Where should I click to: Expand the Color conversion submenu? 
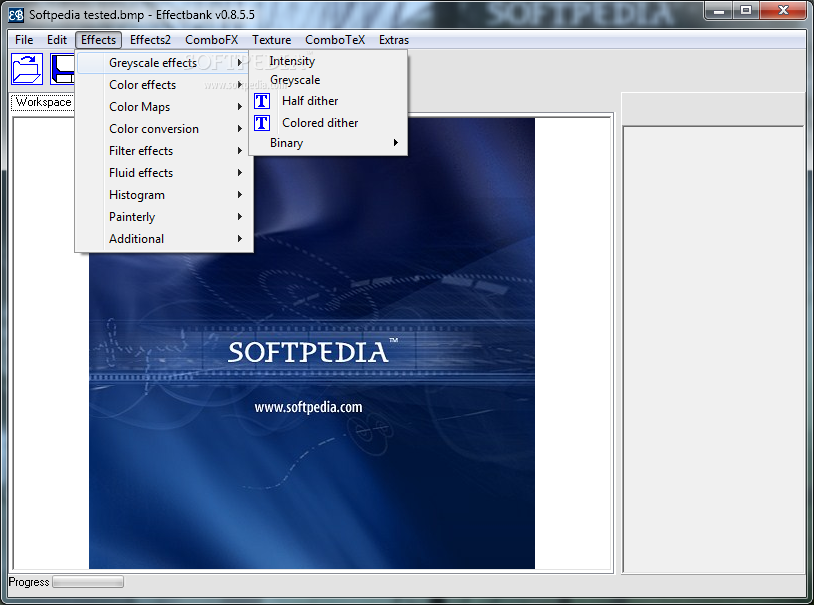coord(164,129)
